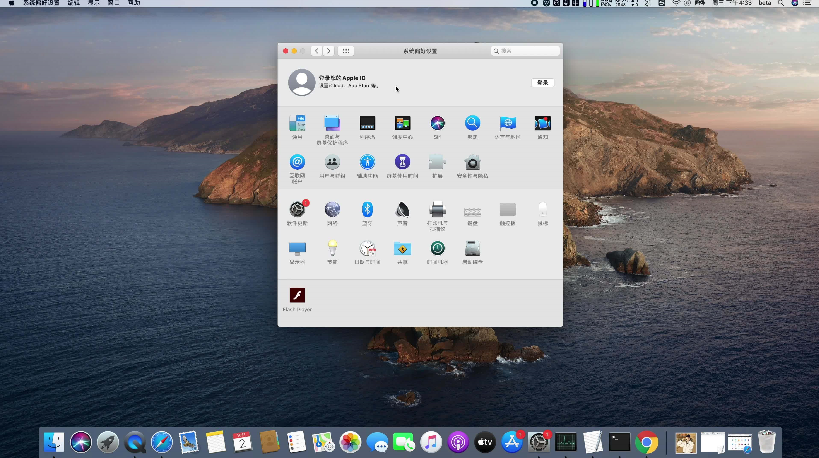819x458 pixels.
Task: Open the Flash Player preference pane
Action: click(x=297, y=296)
